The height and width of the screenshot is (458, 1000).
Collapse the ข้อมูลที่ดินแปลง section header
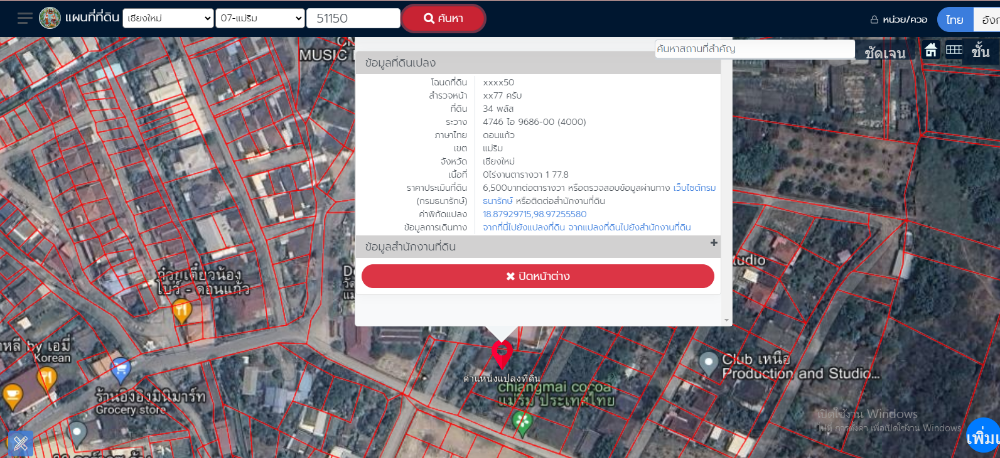click(x=538, y=63)
